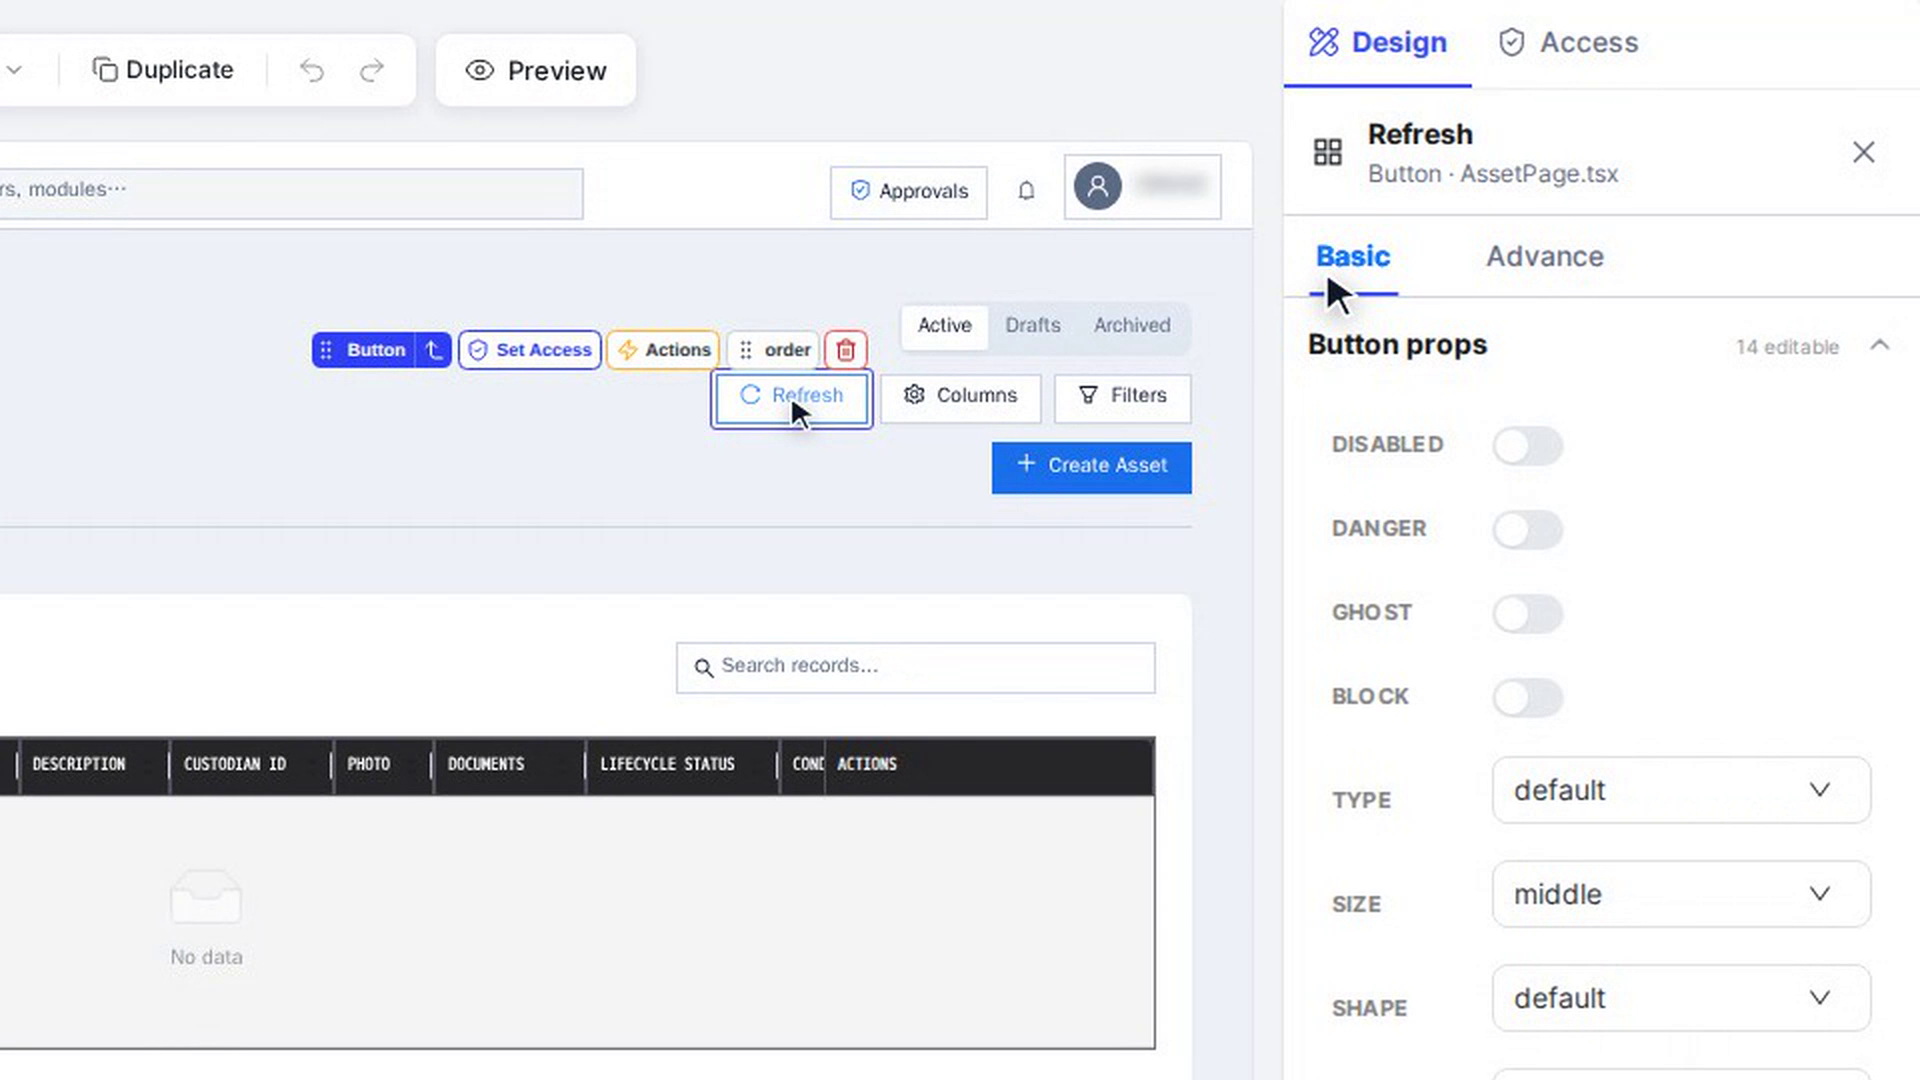Turn on the GHOST switch
Screen dimensions: 1920x1080
tap(1528, 613)
